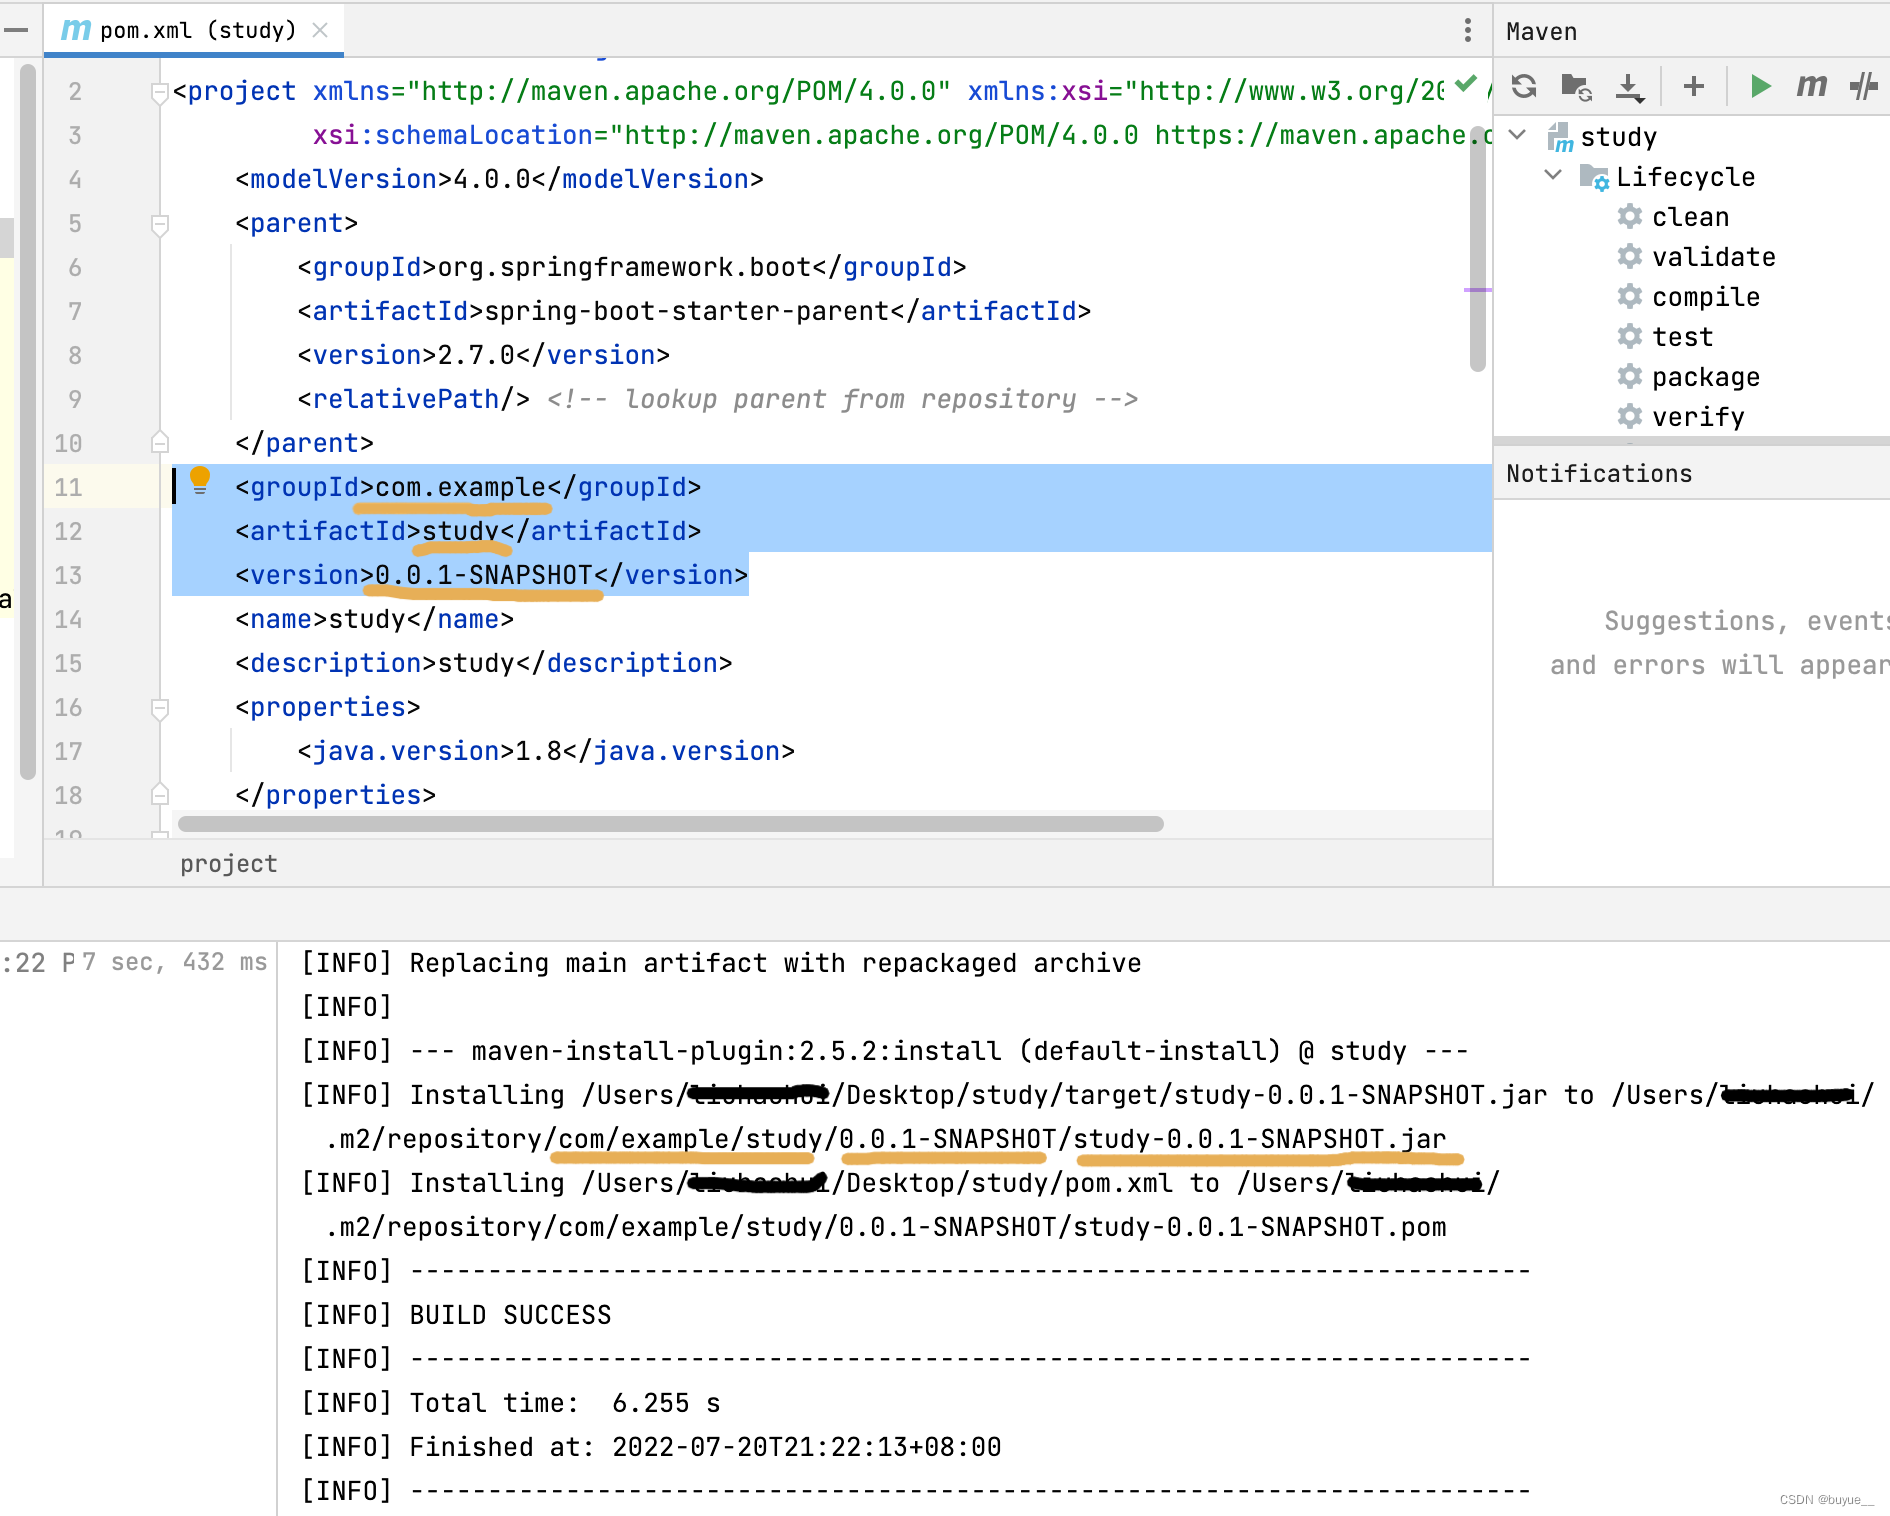Fold the properties block at line 16
The width and height of the screenshot is (1890, 1516).
click(x=159, y=709)
